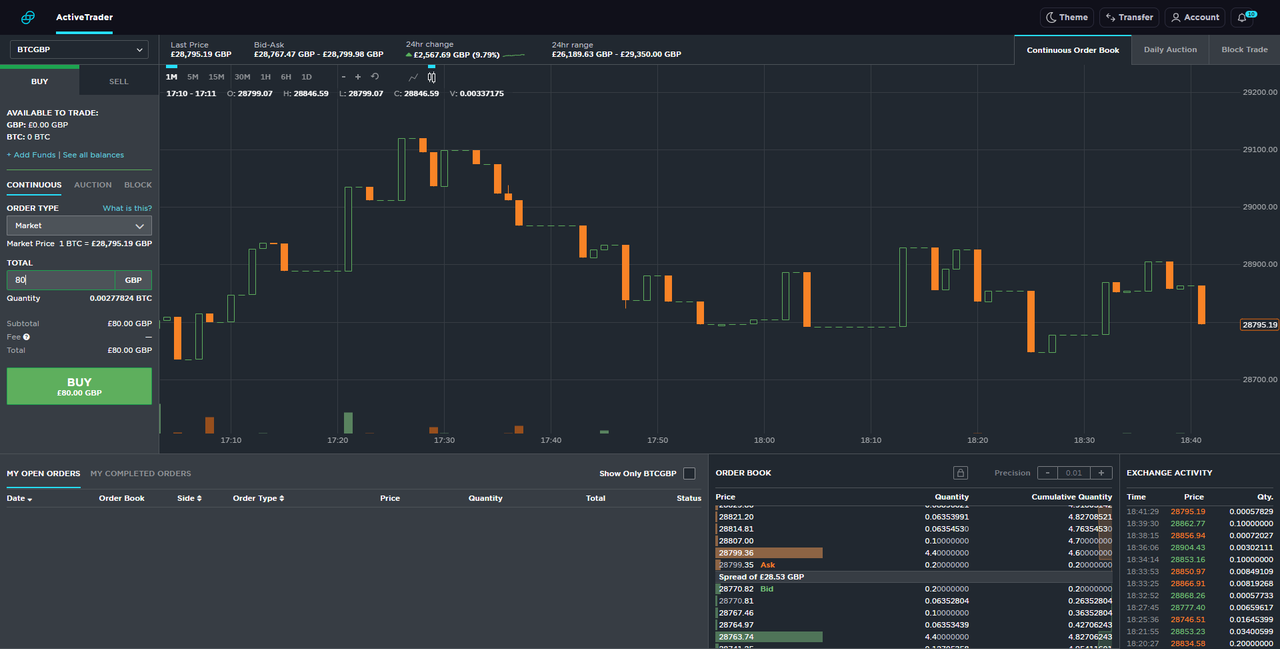Click the Add Funds link
Image resolution: width=1280 pixels, height=649 pixels.
pos(31,155)
